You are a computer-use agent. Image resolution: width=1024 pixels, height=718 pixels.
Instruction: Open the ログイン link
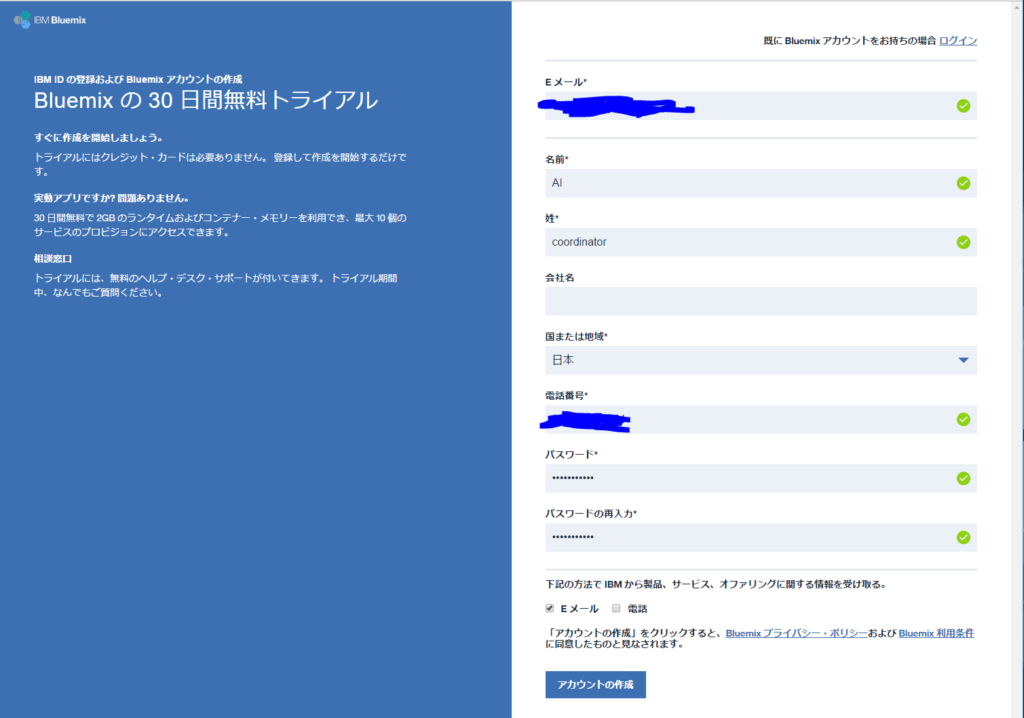coord(958,41)
